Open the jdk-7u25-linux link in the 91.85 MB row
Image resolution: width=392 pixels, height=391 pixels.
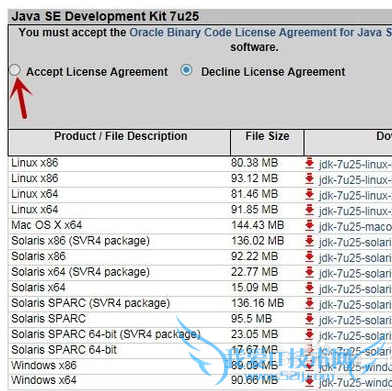click(x=355, y=211)
